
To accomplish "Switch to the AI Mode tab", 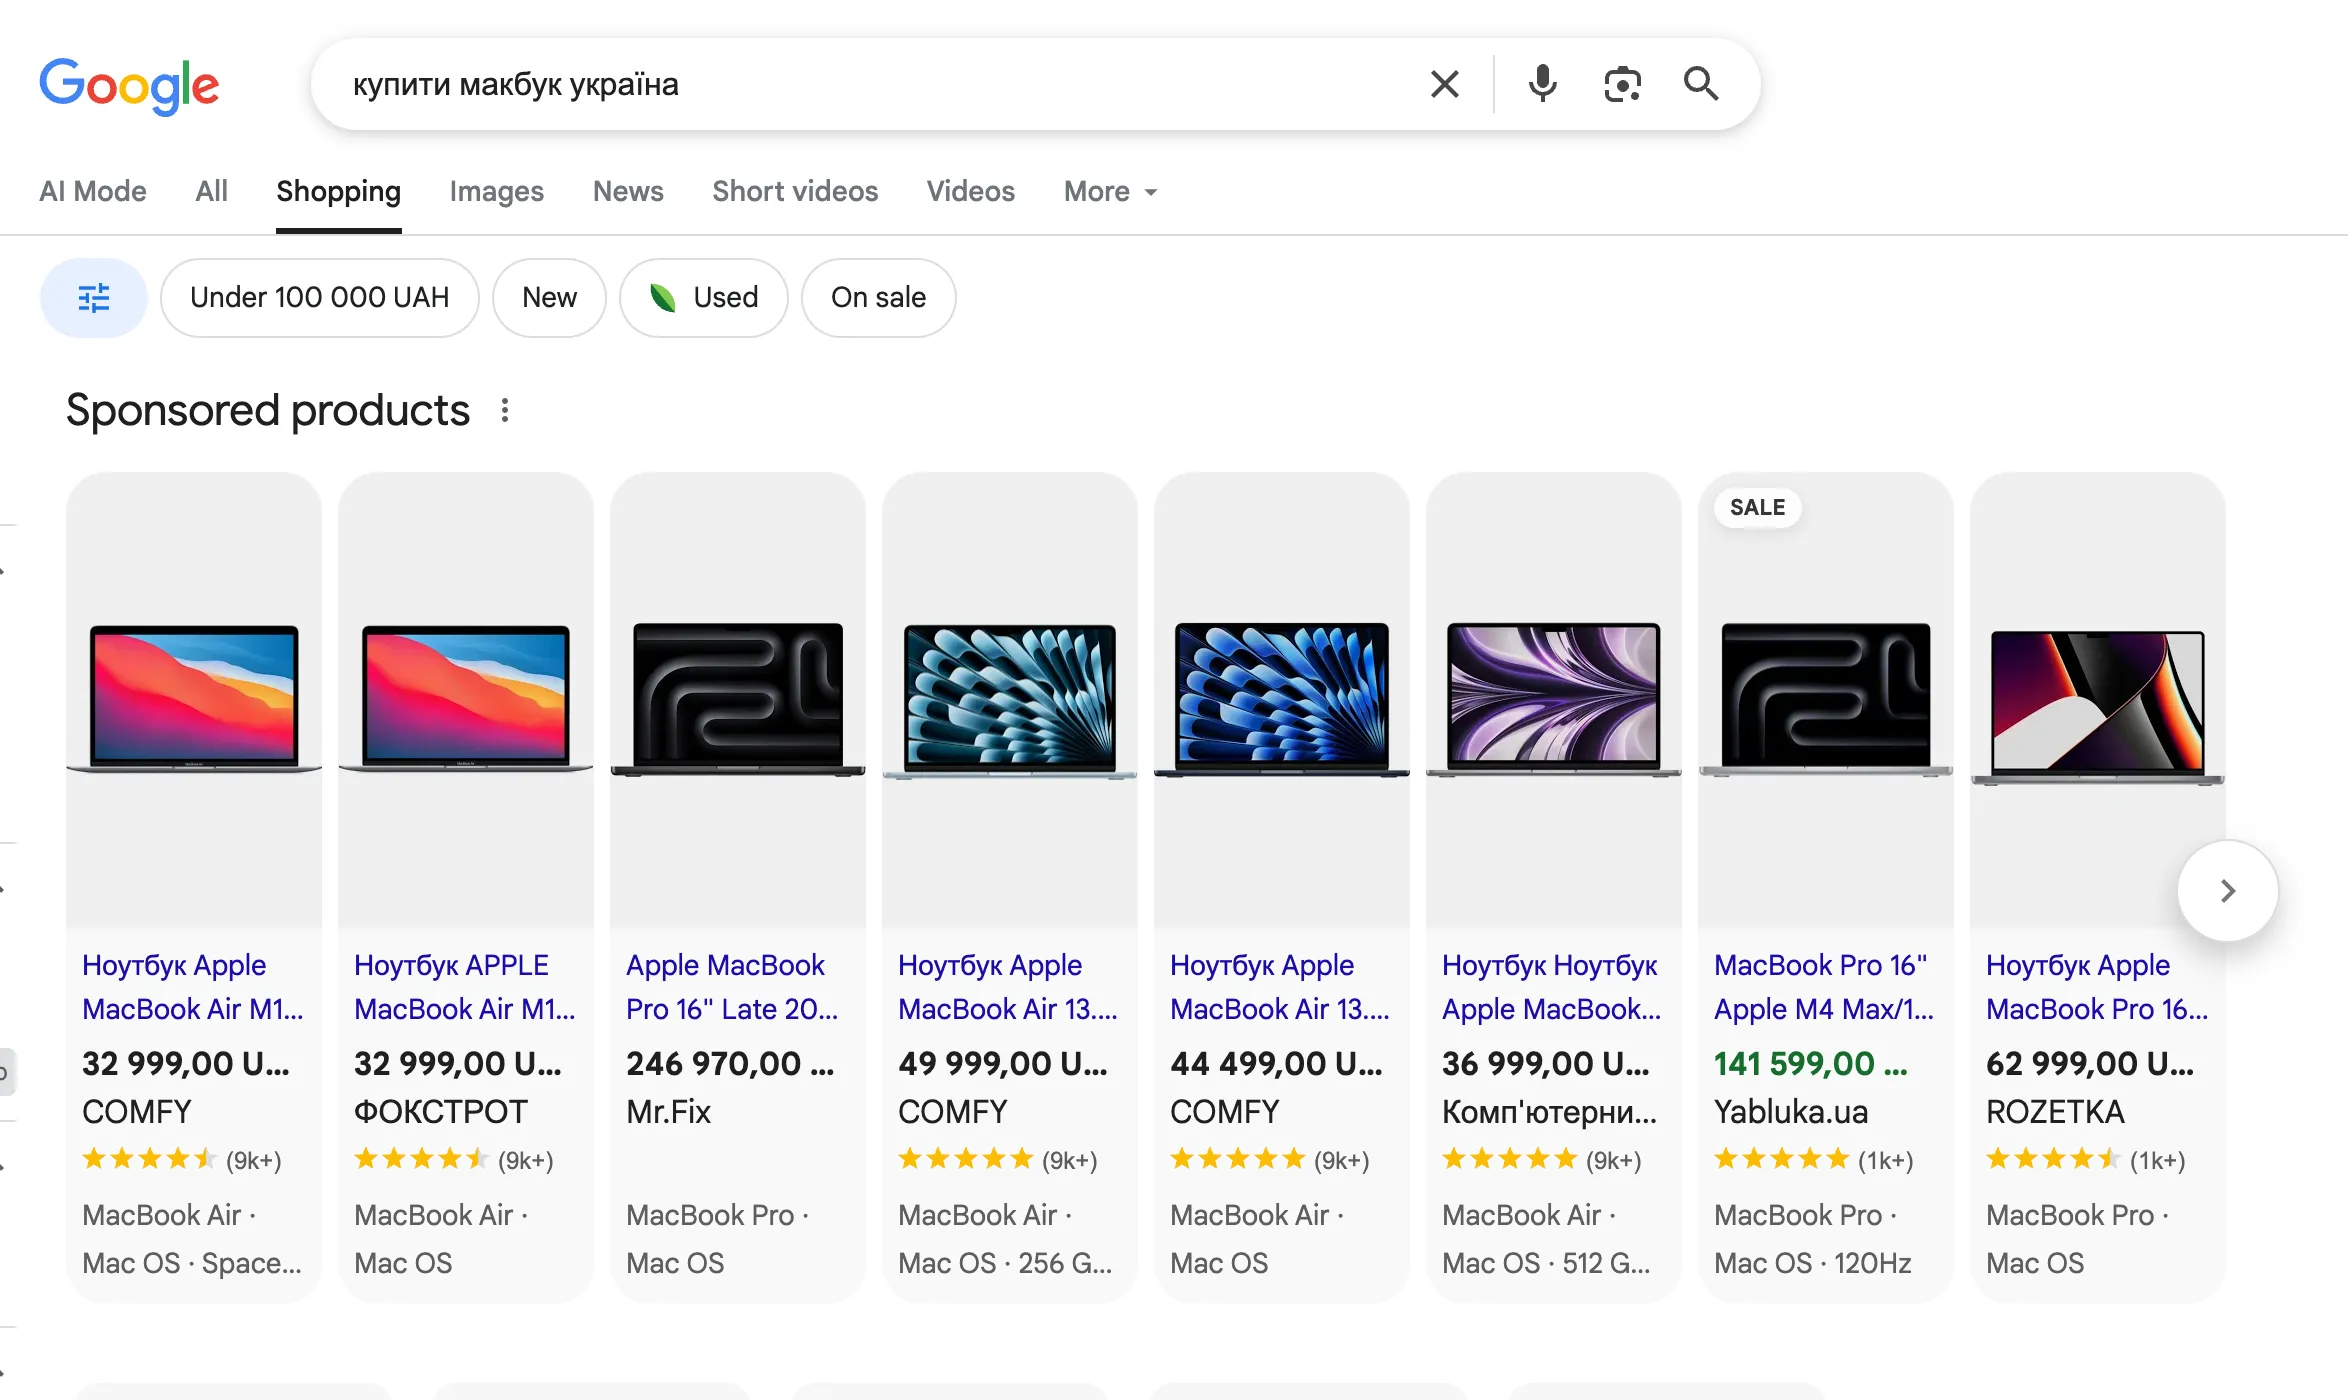I will 93,191.
